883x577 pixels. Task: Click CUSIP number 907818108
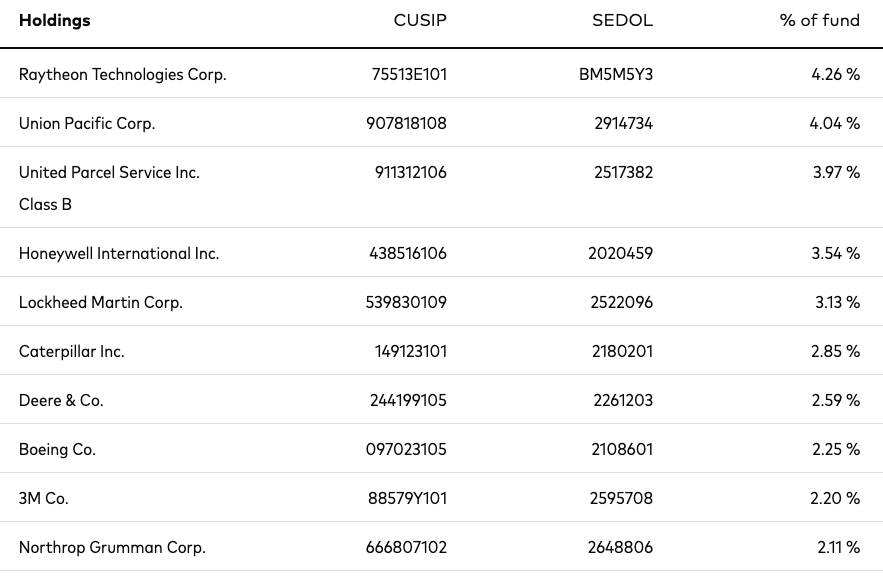pyautogui.click(x=406, y=123)
